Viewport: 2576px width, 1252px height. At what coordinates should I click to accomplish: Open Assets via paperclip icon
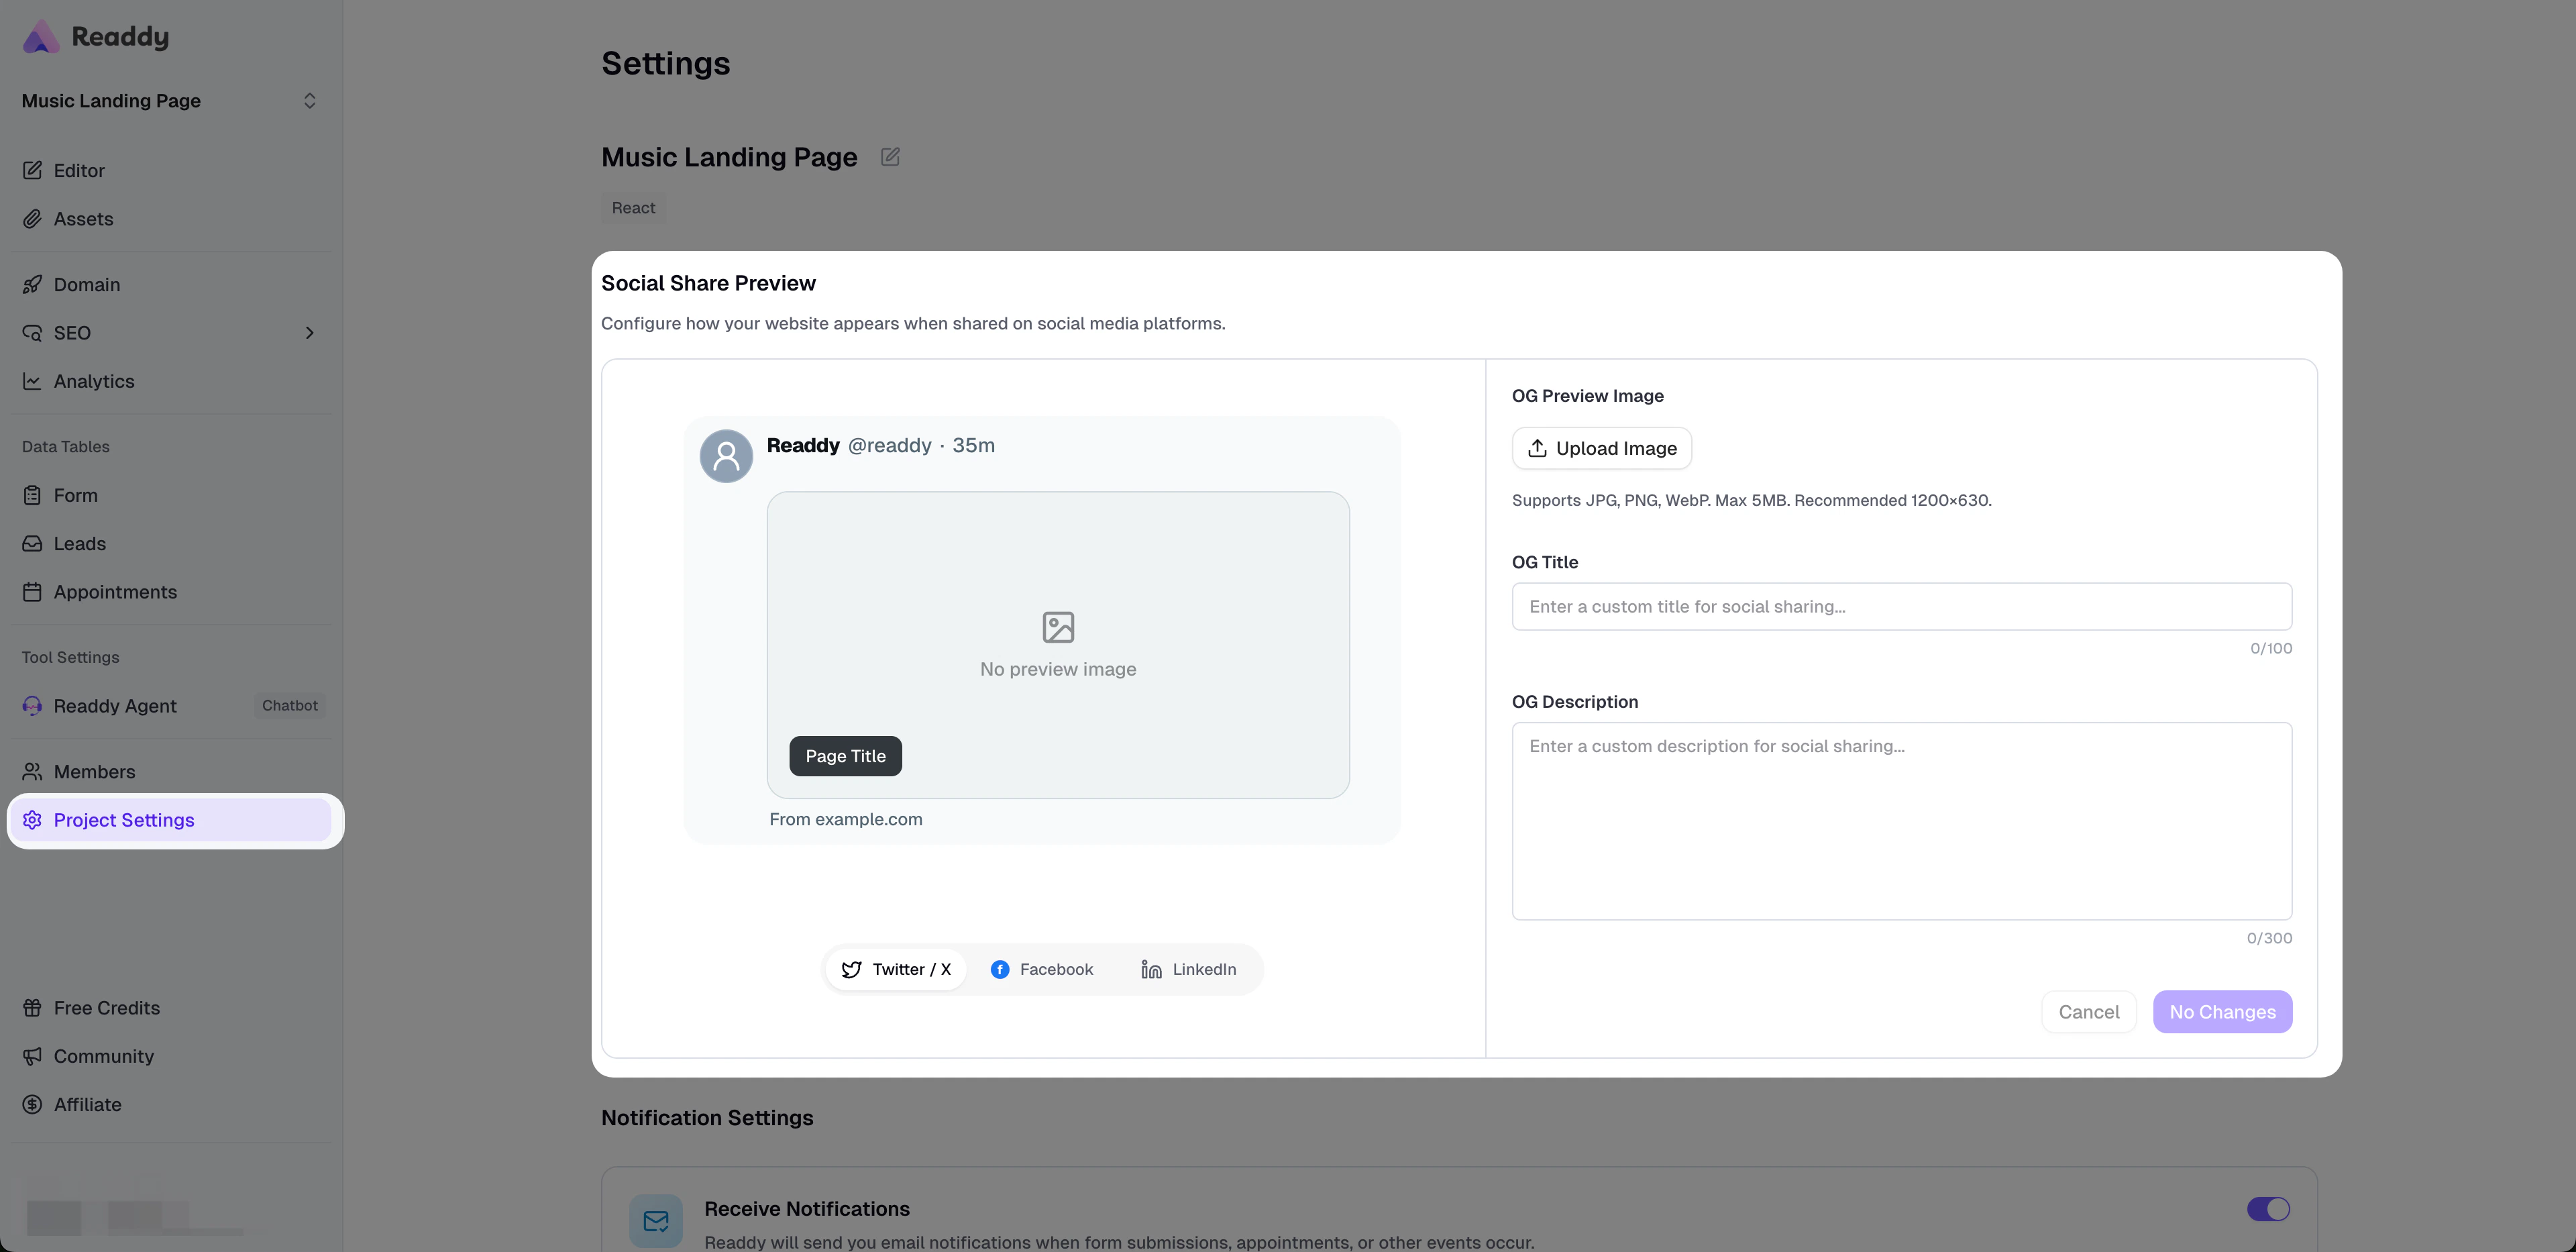[32, 219]
